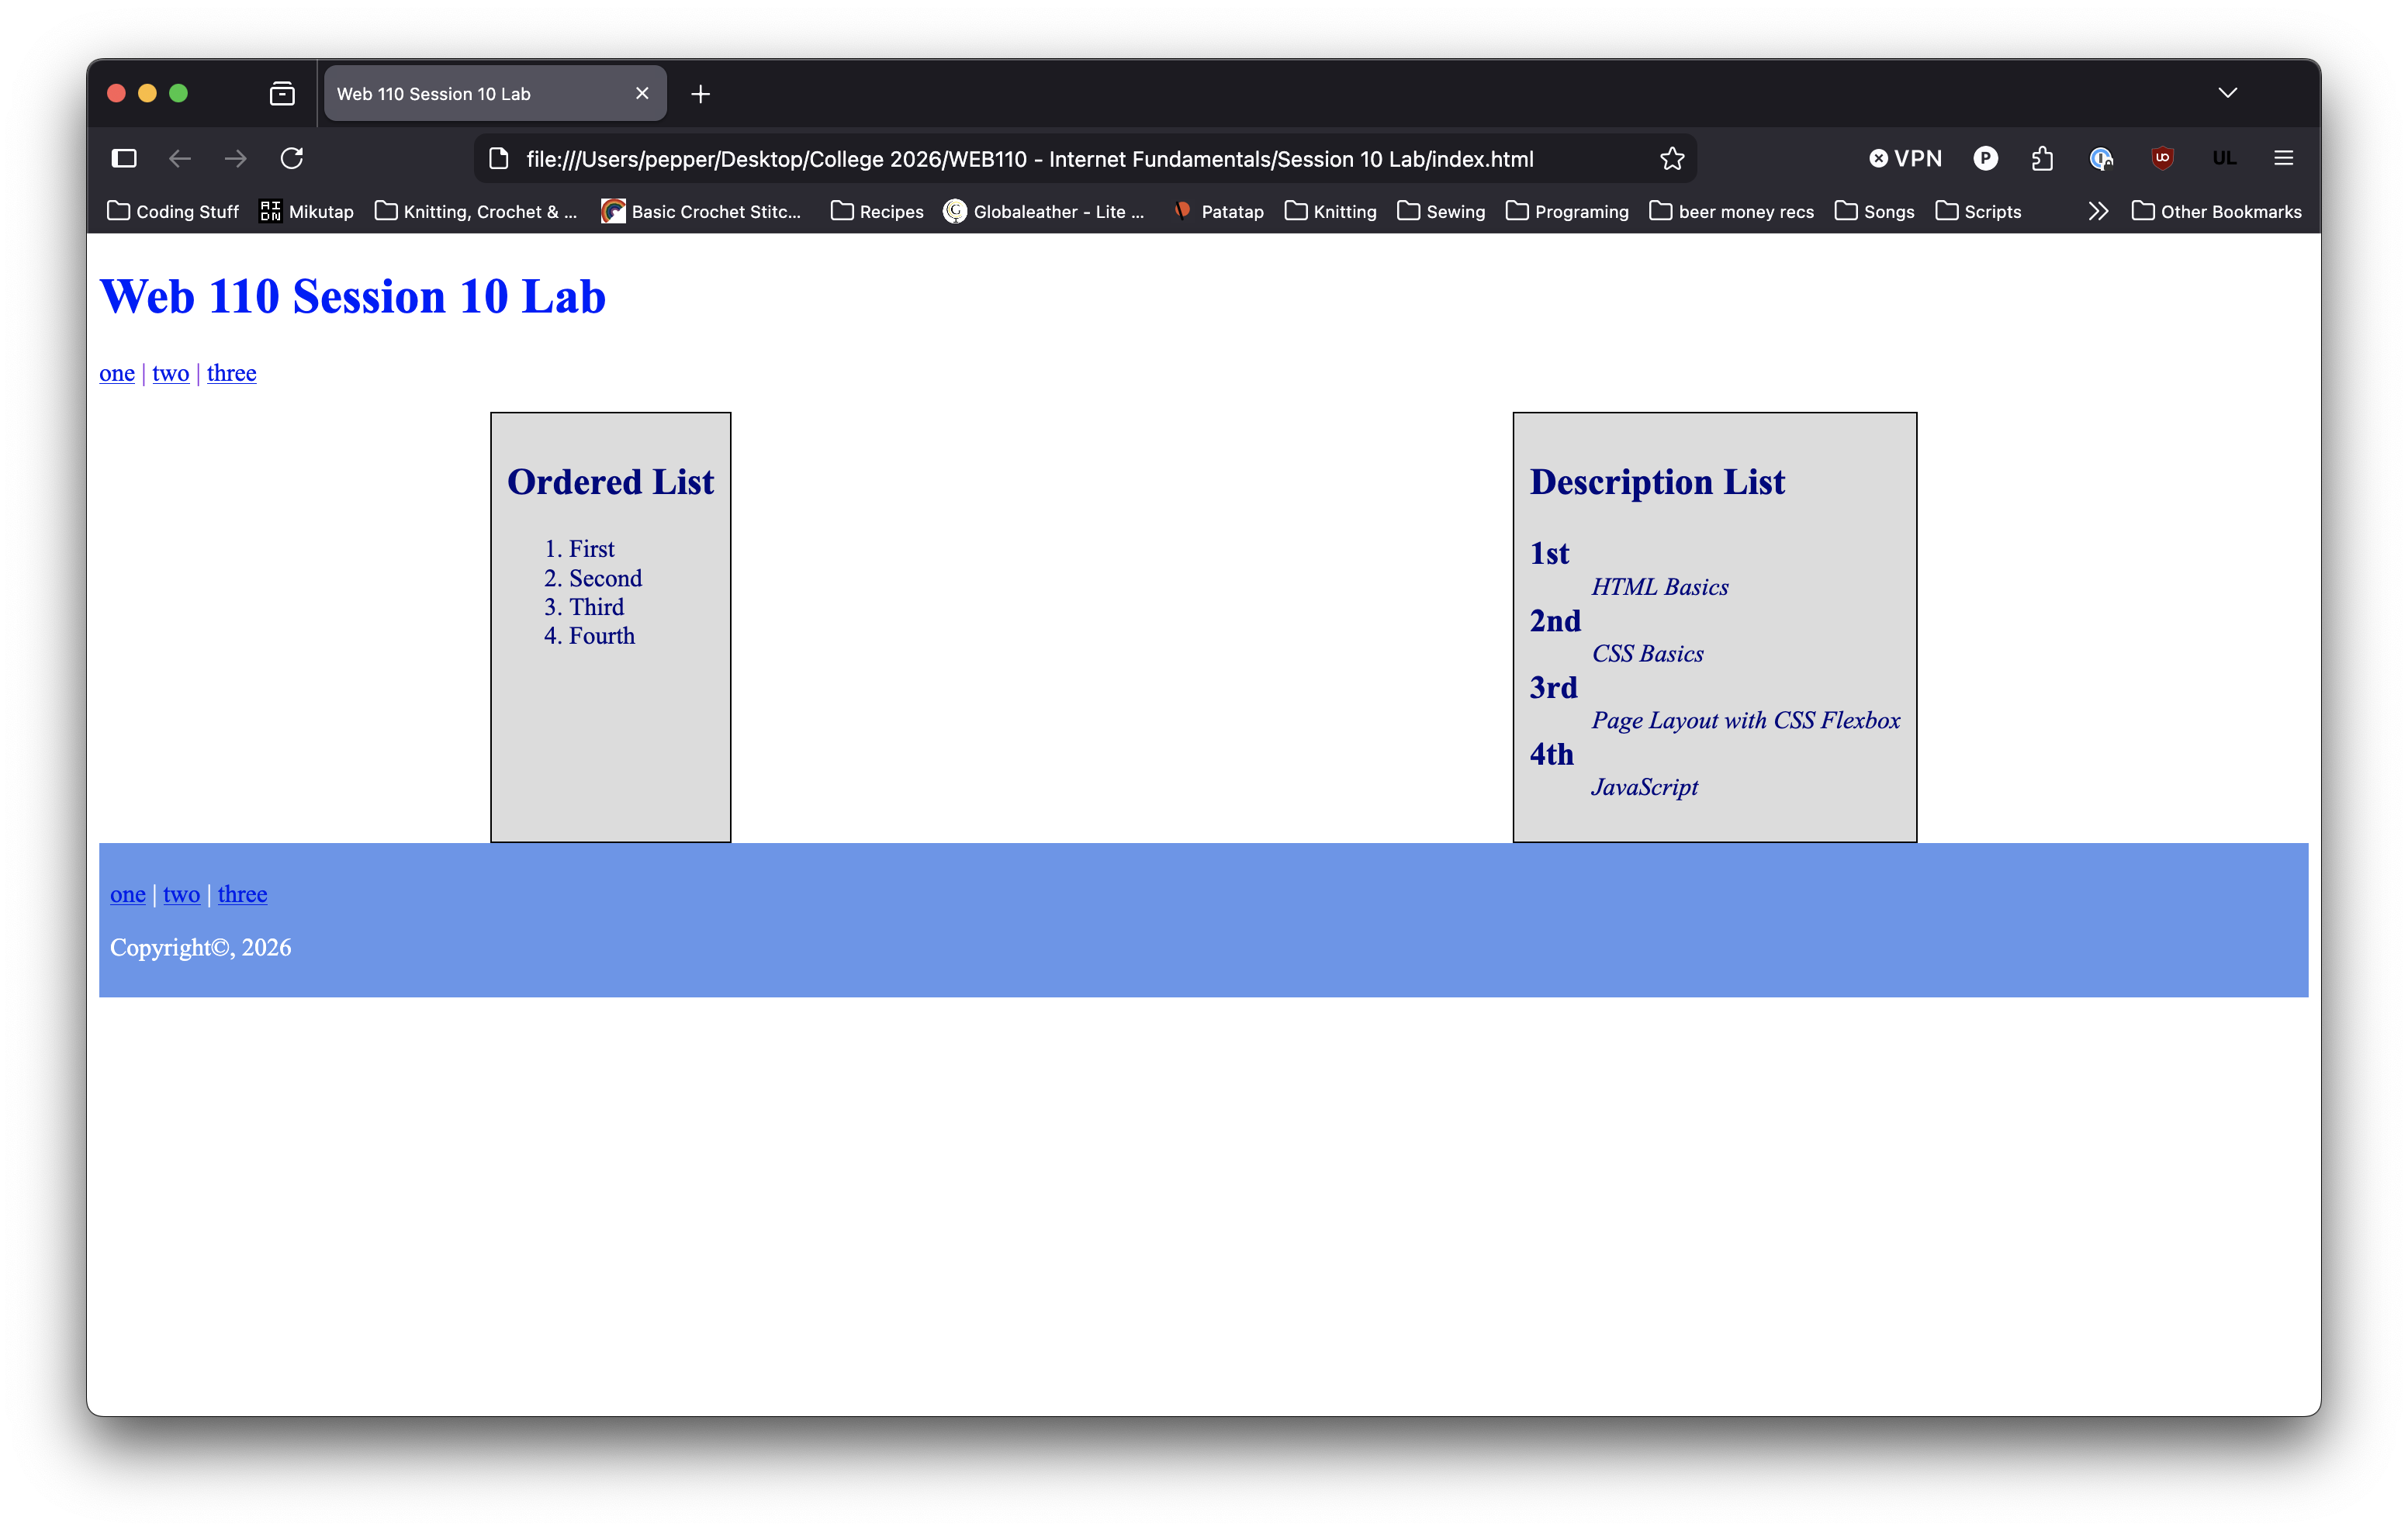Open the Other Bookmarks folder
This screenshot has height=1531, width=2408.
tap(2216, 211)
